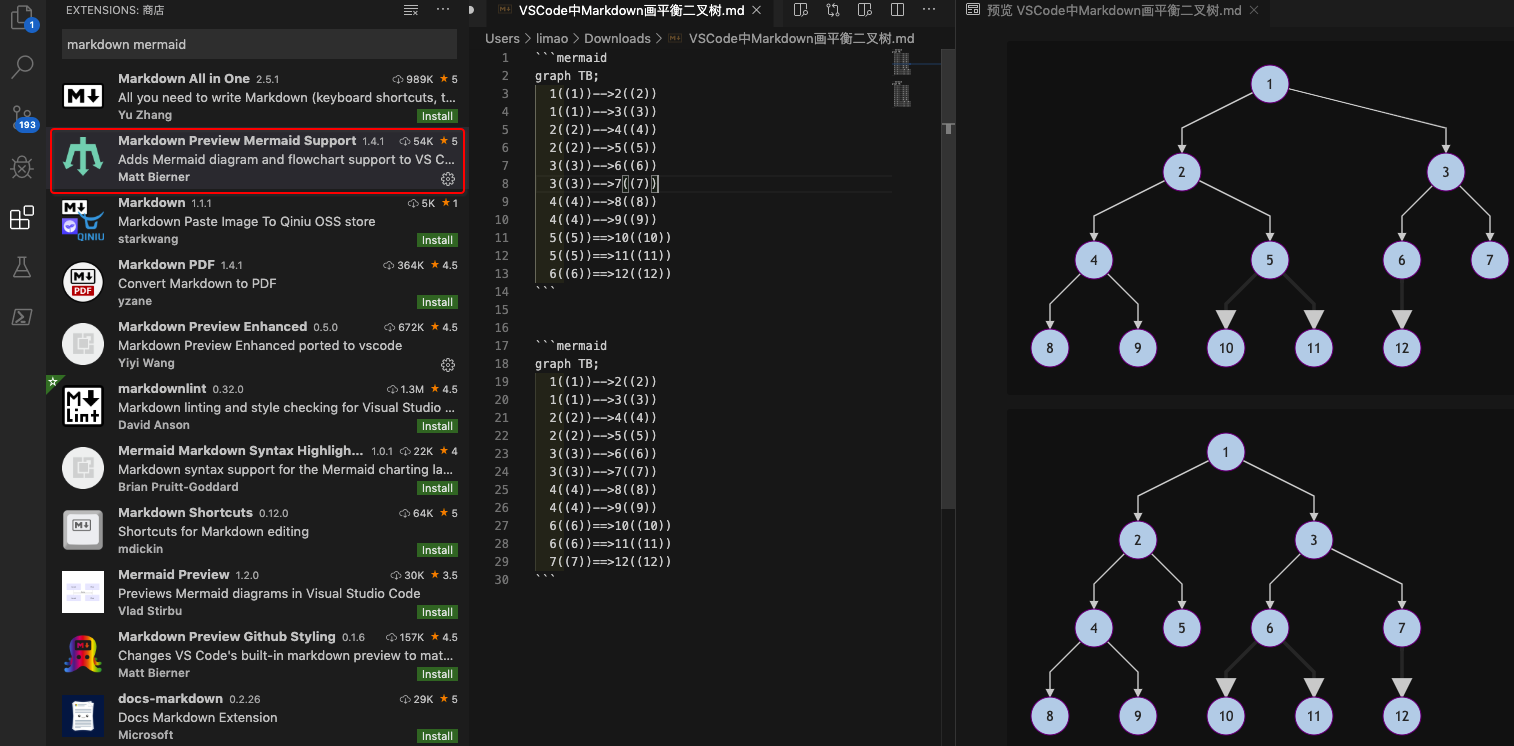Click the Markdown Shortcuts extension icon
The image size is (1514, 746).
tap(83, 530)
